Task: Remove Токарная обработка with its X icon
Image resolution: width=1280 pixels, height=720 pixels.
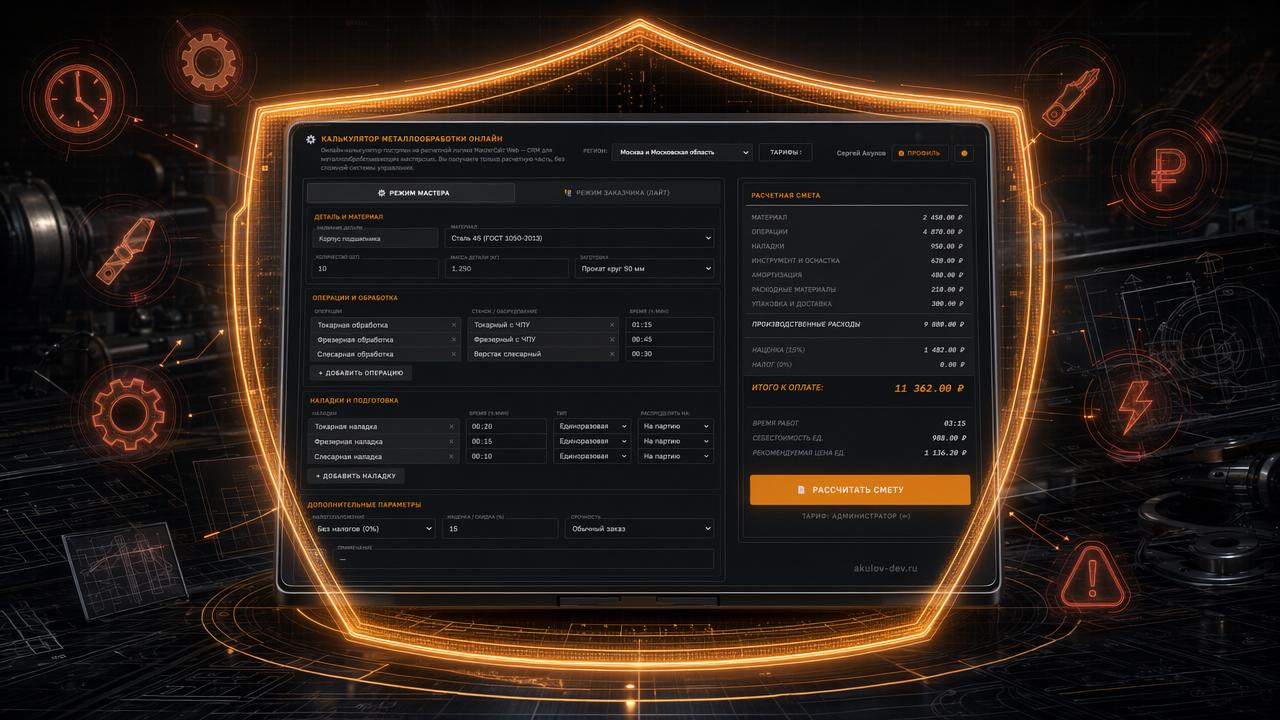Action: [x=453, y=325]
